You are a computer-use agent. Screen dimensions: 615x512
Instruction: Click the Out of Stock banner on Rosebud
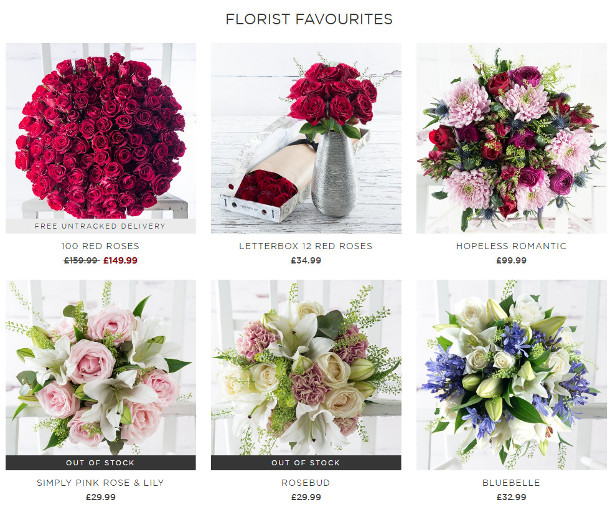306,463
